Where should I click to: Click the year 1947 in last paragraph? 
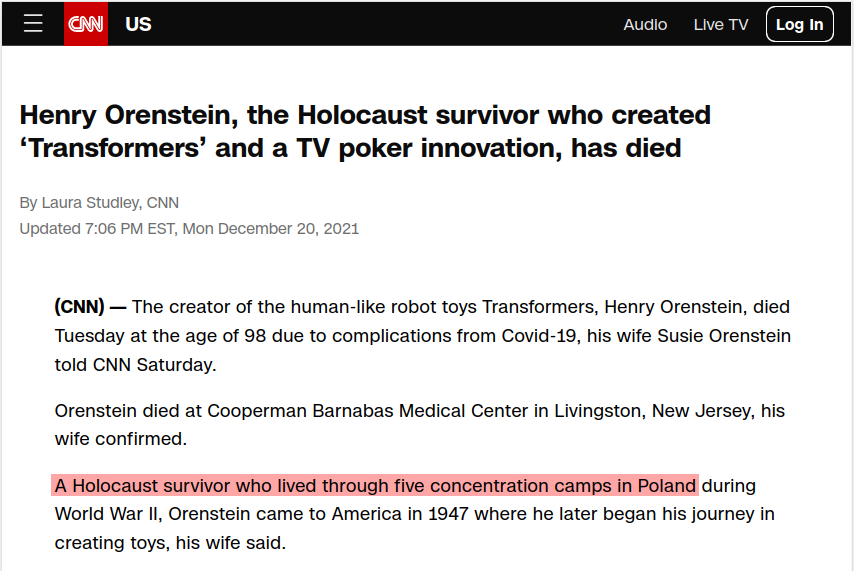tap(449, 514)
